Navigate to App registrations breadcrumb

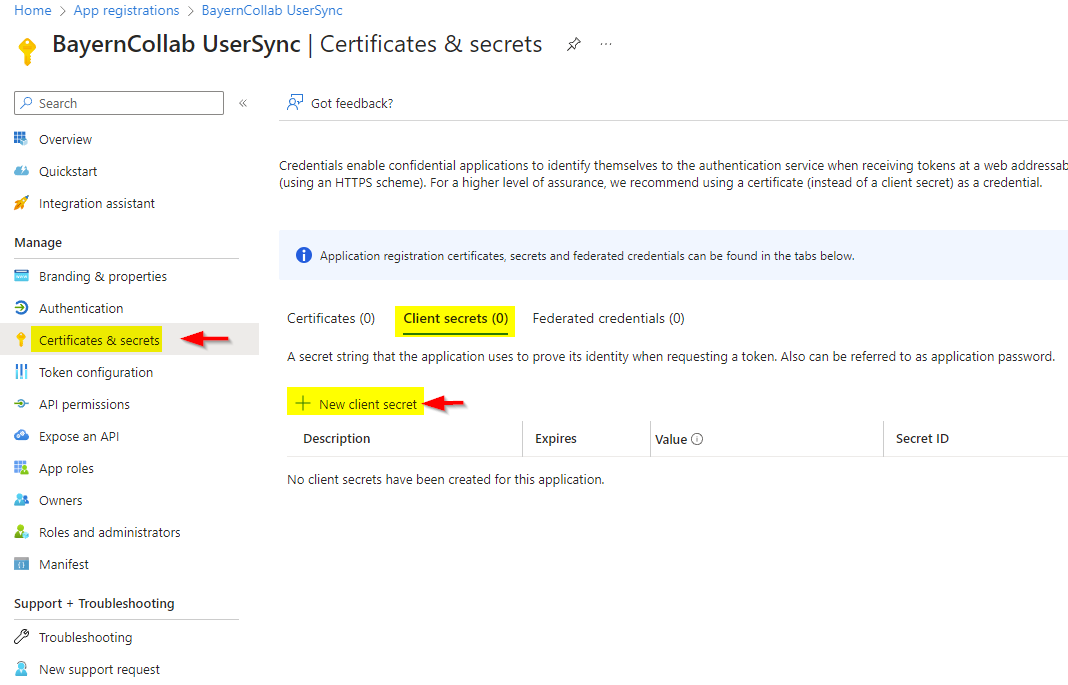tap(126, 11)
